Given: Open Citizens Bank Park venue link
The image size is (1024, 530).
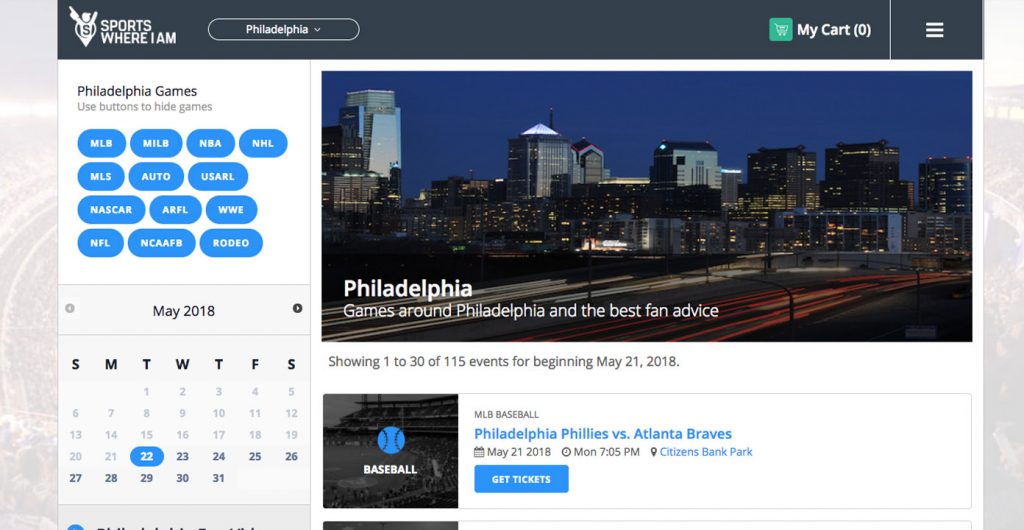Looking at the screenshot, I should pyautogui.click(x=706, y=452).
